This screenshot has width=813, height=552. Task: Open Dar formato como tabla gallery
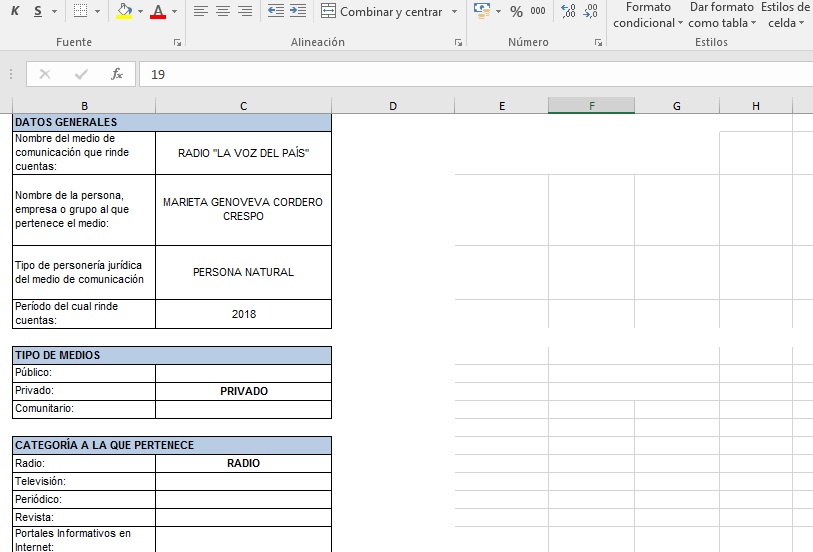click(720, 15)
